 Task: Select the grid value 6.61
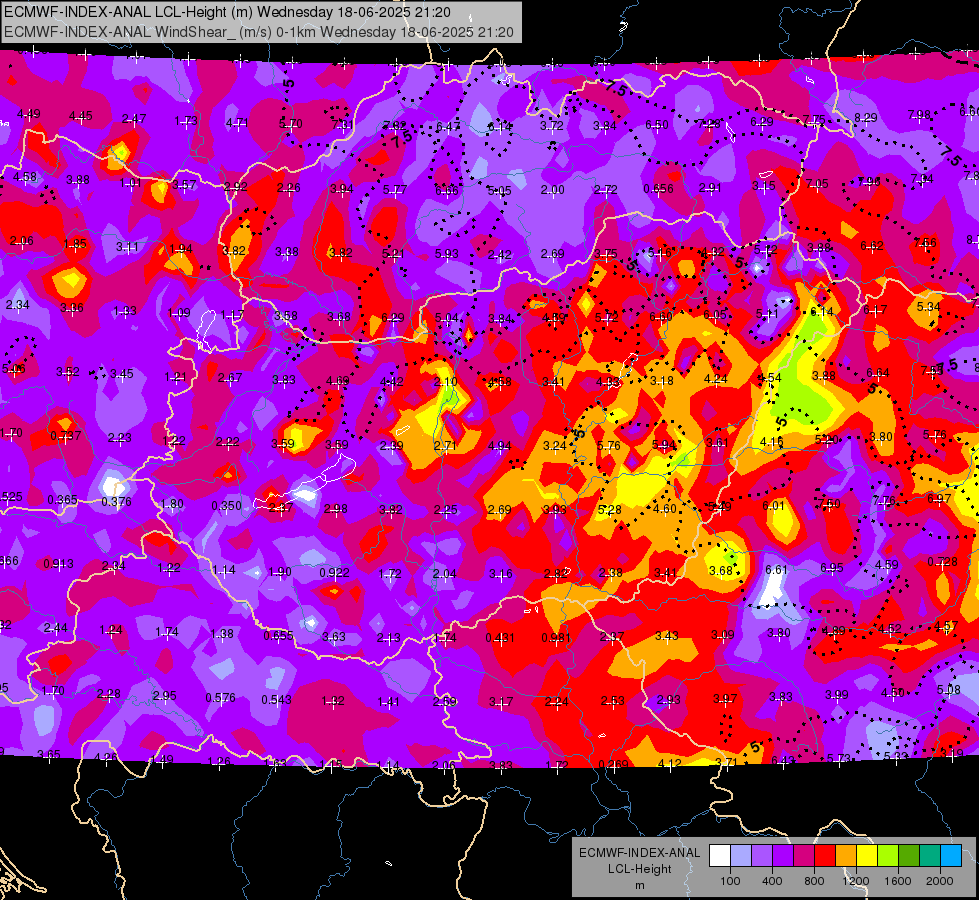[776, 569]
